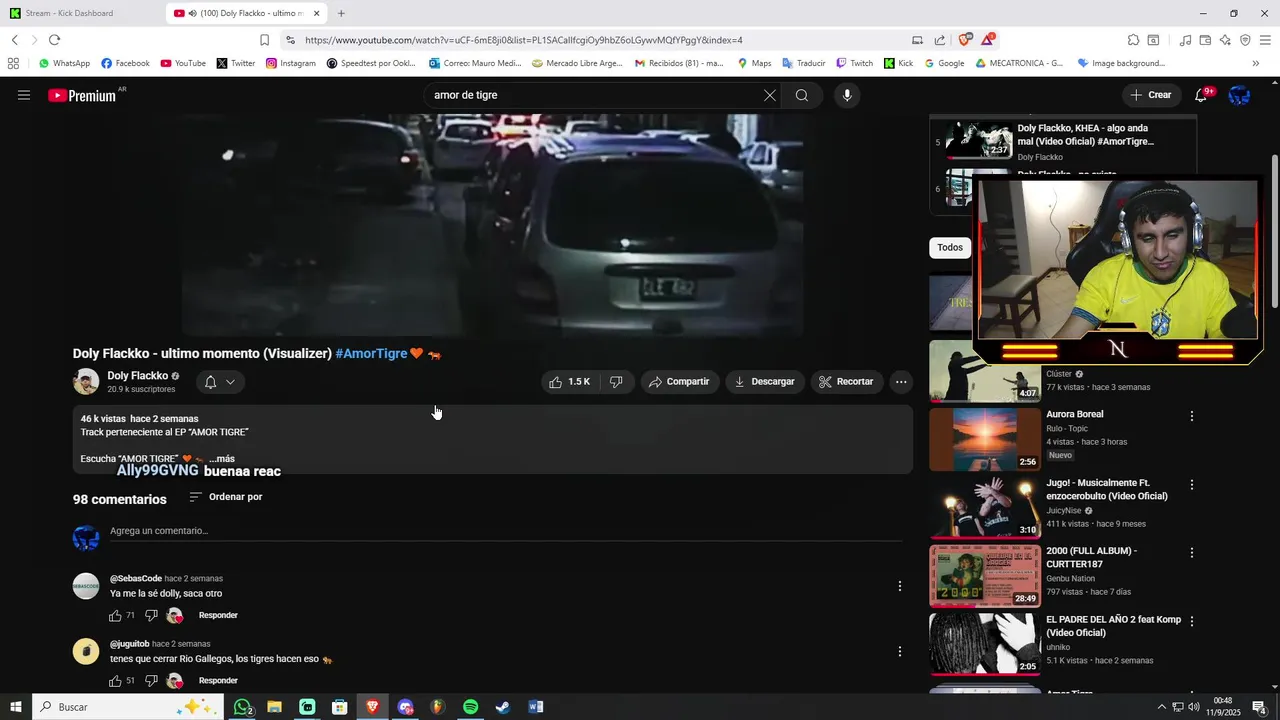Go back in browser history
This screenshot has height=720, width=1280.
15,40
